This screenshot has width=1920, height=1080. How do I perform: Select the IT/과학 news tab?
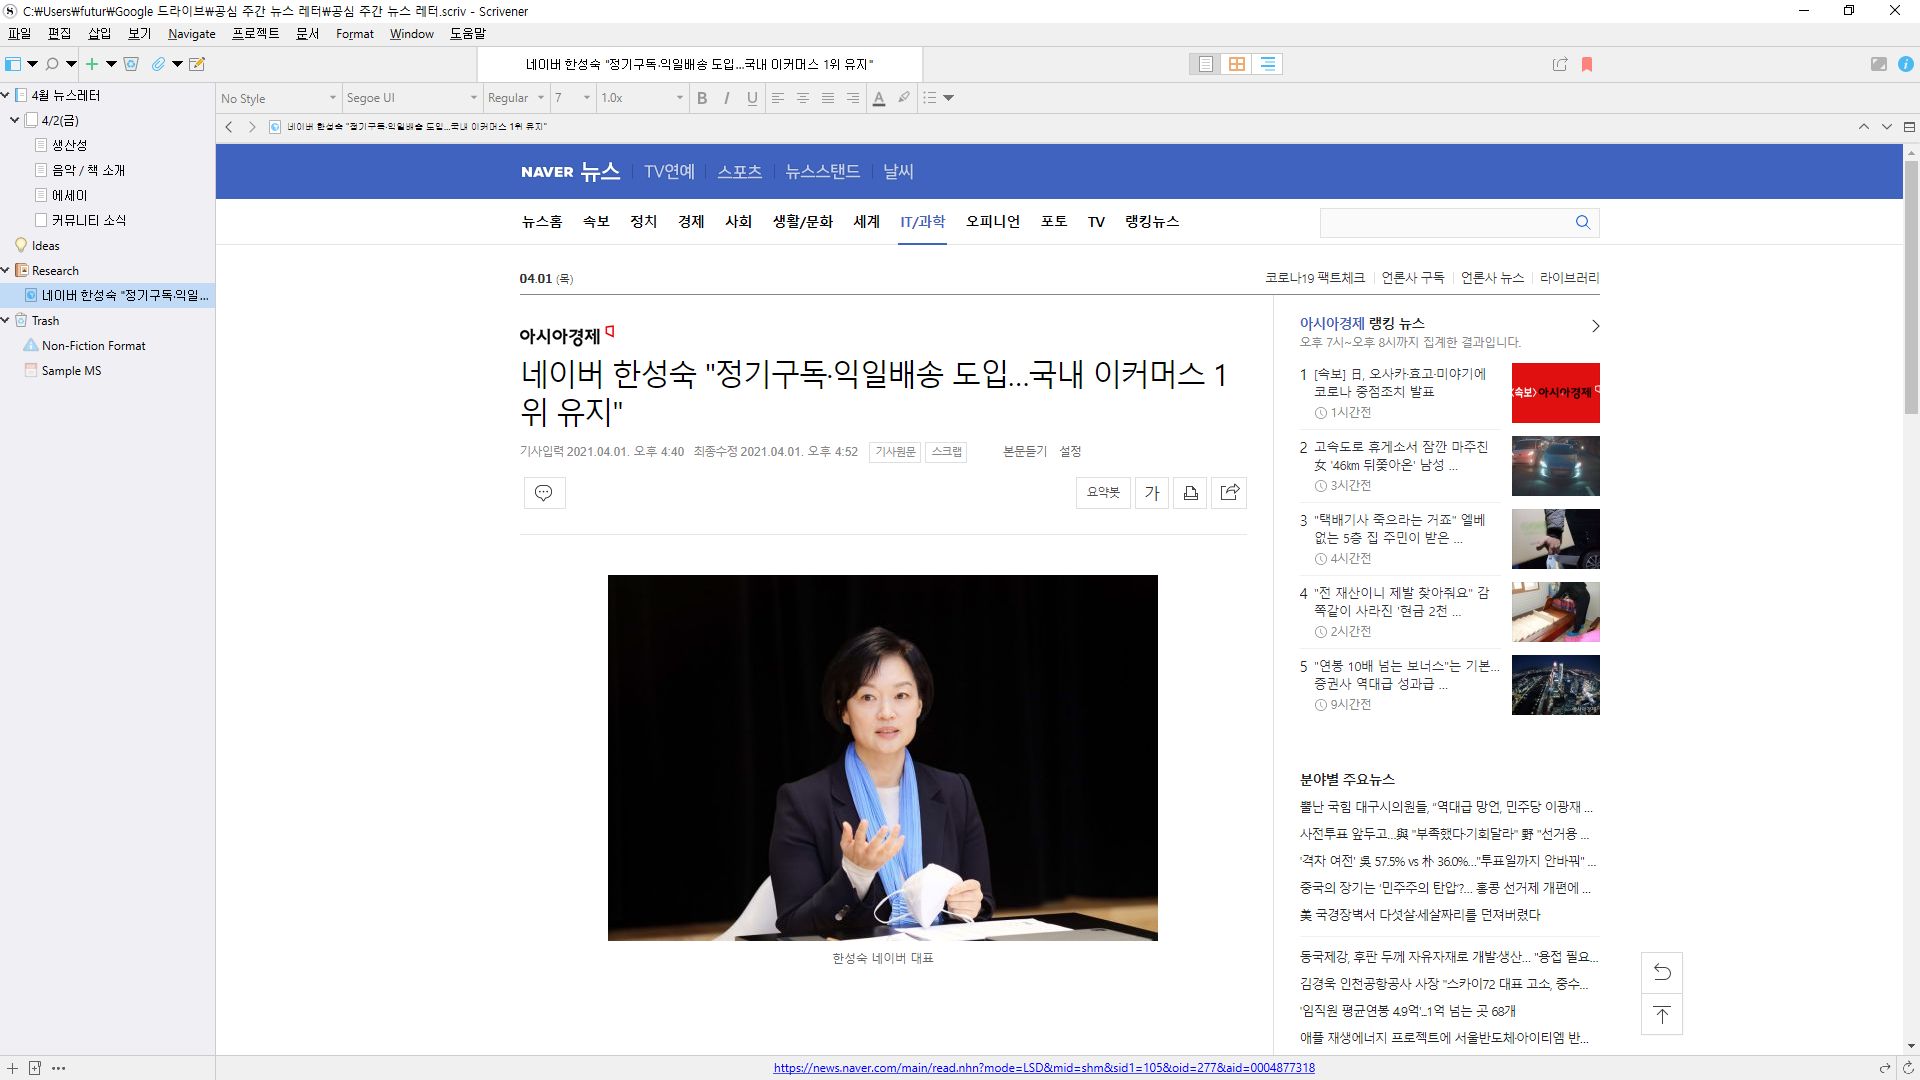pos(922,222)
